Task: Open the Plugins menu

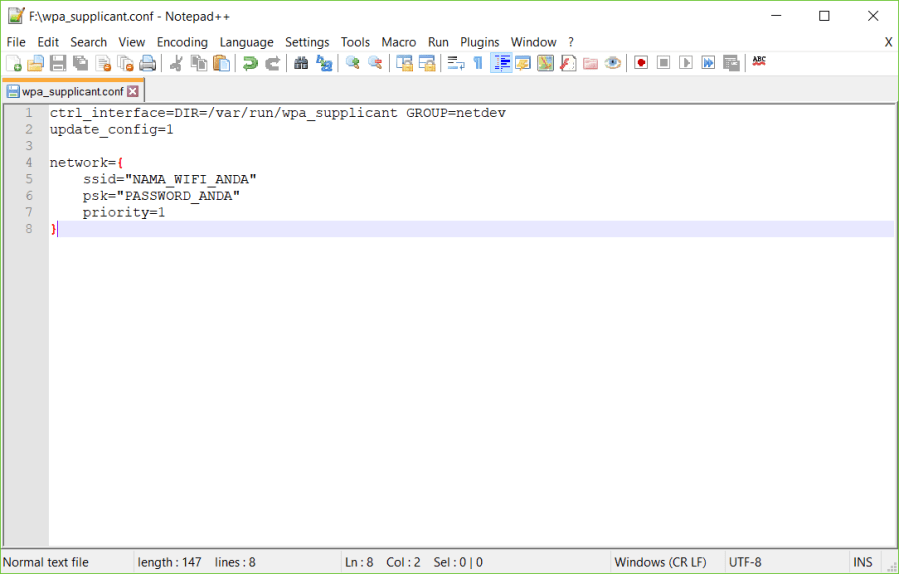Action: coord(480,42)
